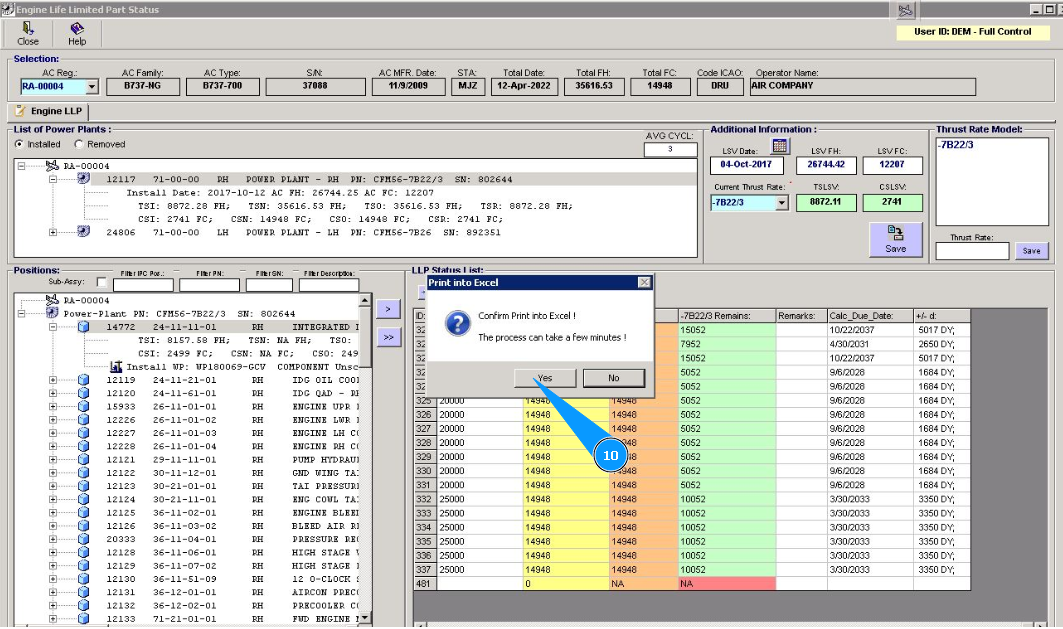This screenshot has height=629, width=1063.
Task: Select the RA-00004 aircraft icon in Positions tree
Action: click(x=53, y=300)
